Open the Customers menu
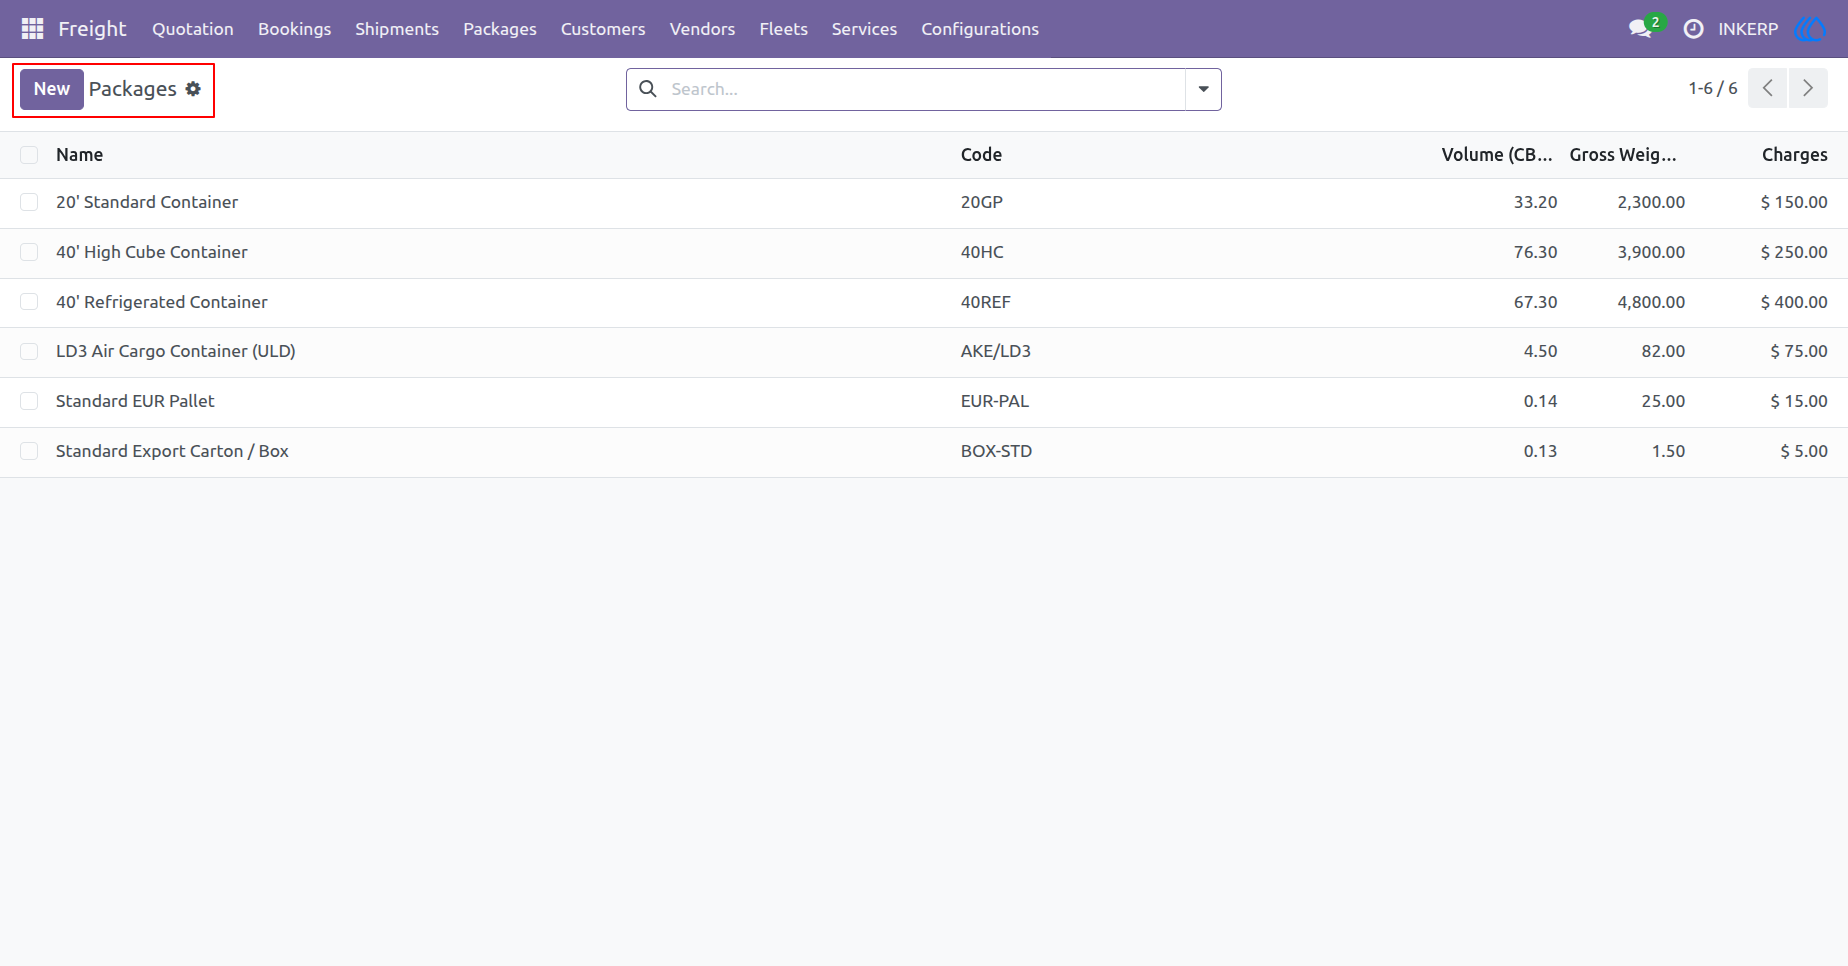1848x966 pixels. [603, 29]
